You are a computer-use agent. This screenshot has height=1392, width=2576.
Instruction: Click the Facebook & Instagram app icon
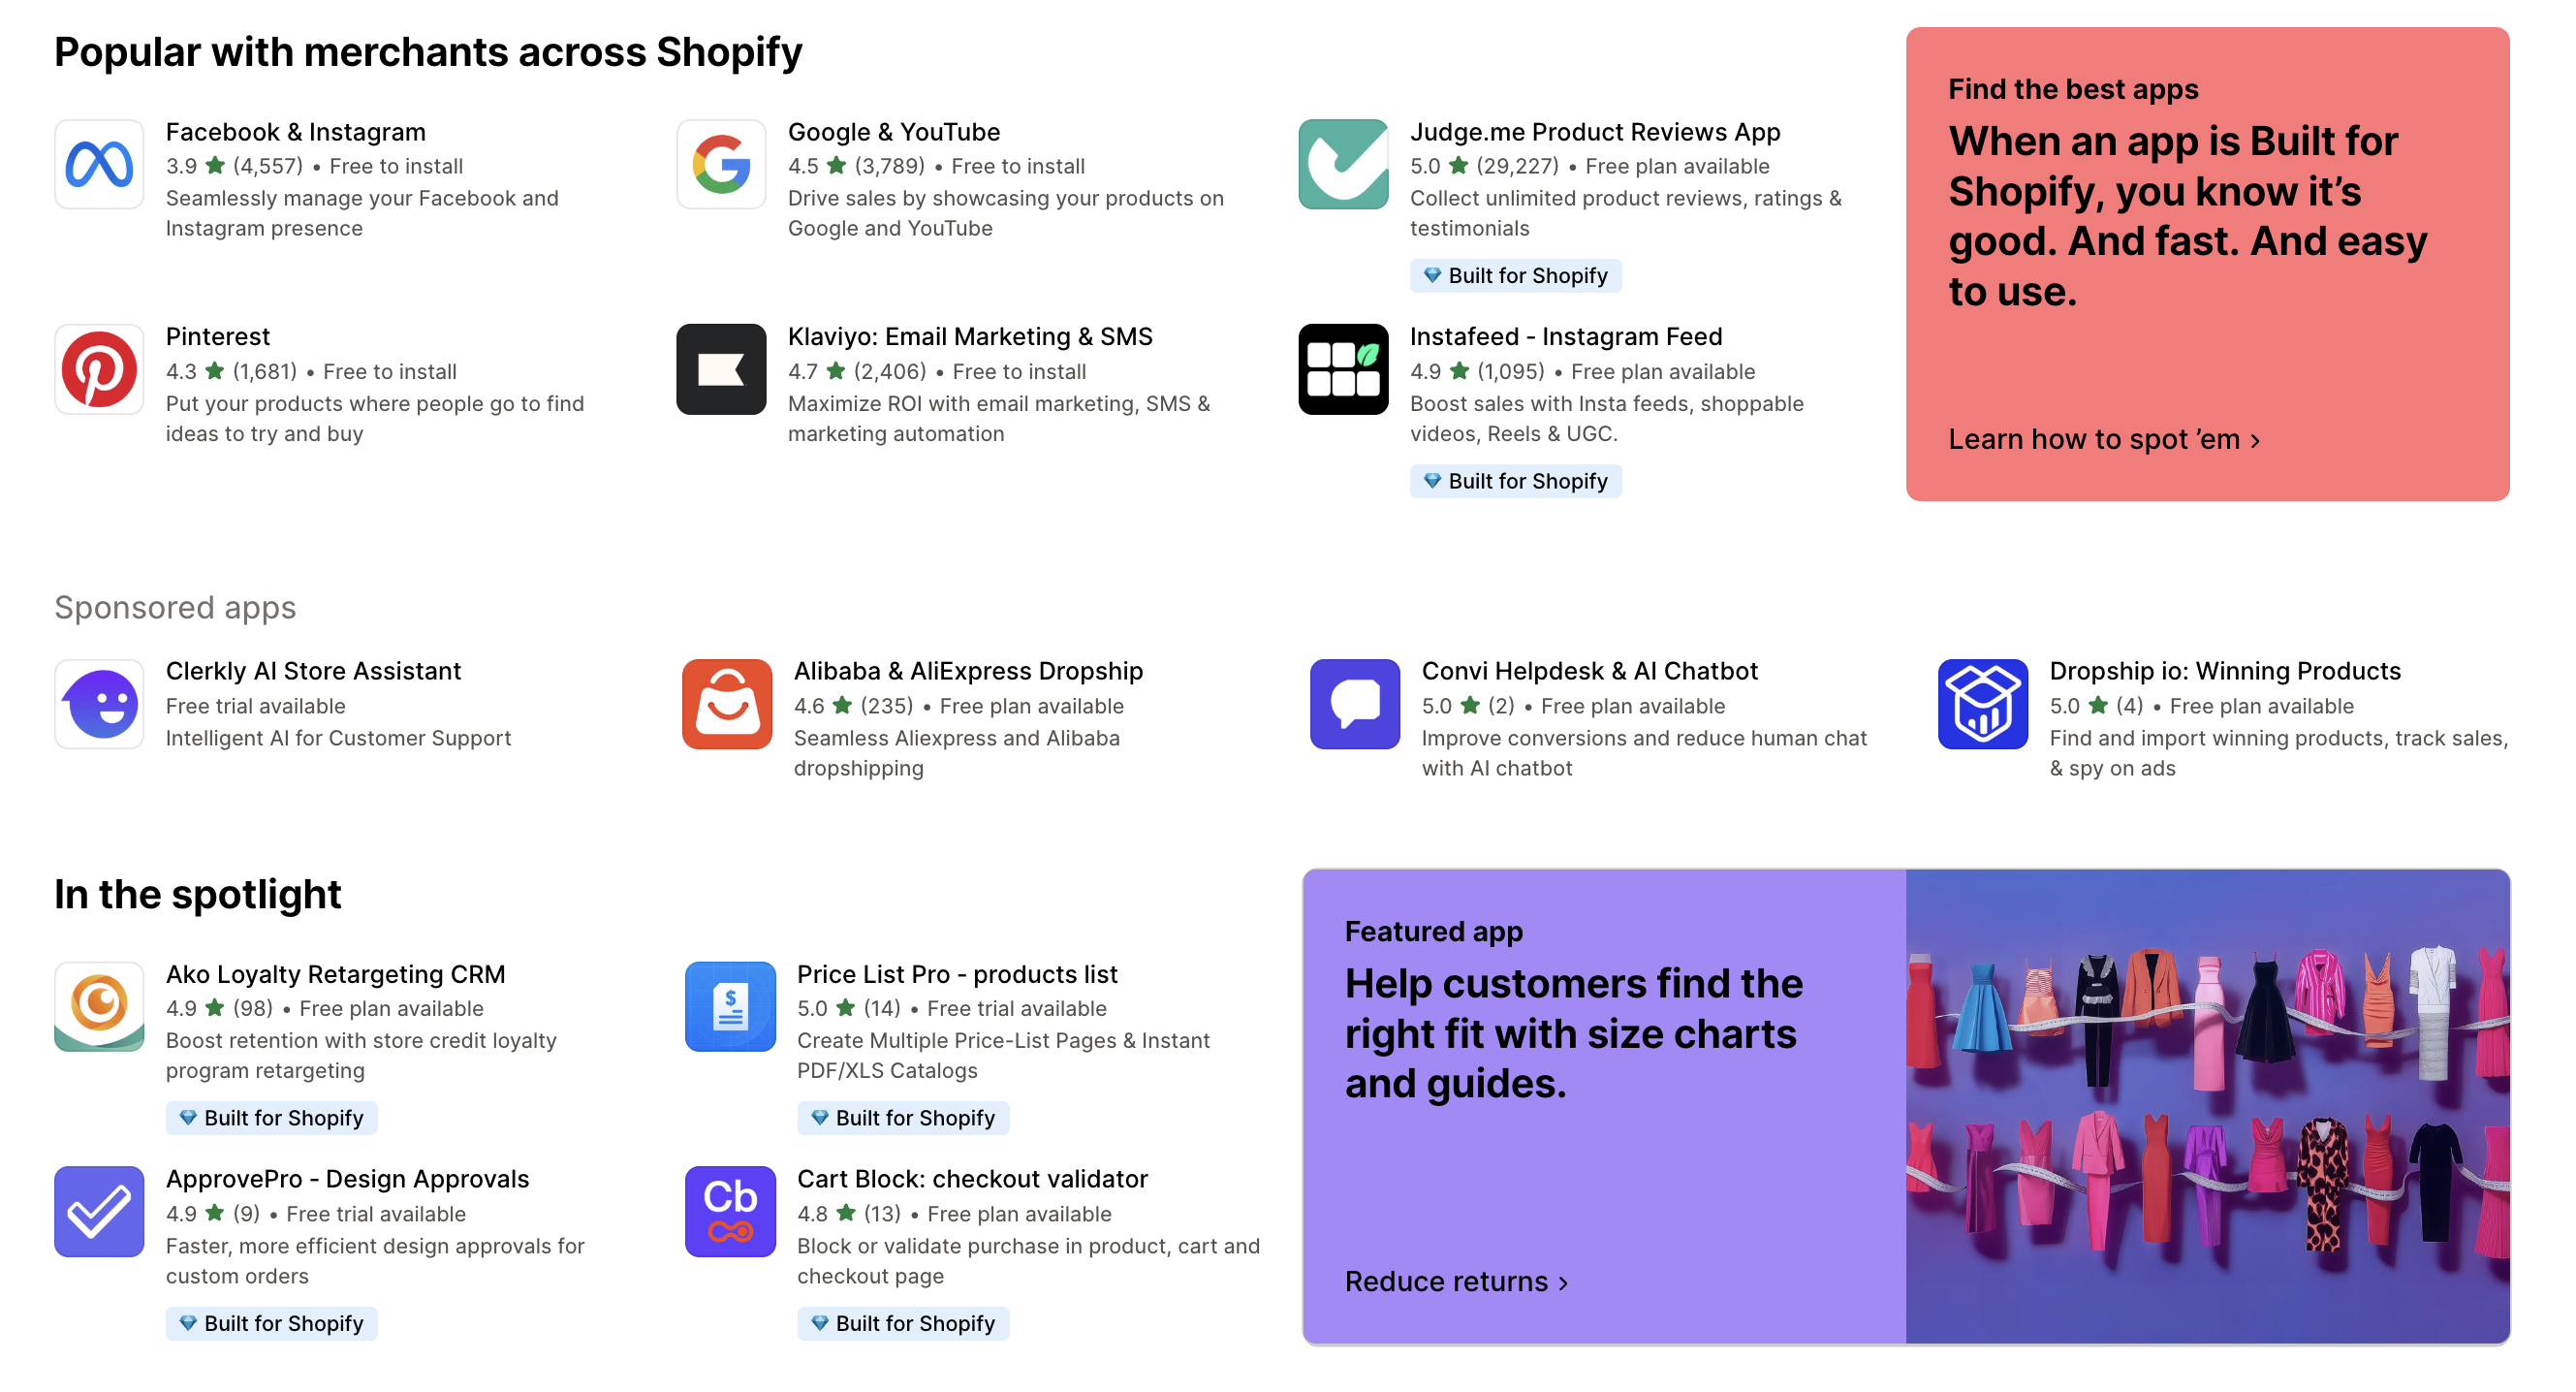(x=99, y=163)
